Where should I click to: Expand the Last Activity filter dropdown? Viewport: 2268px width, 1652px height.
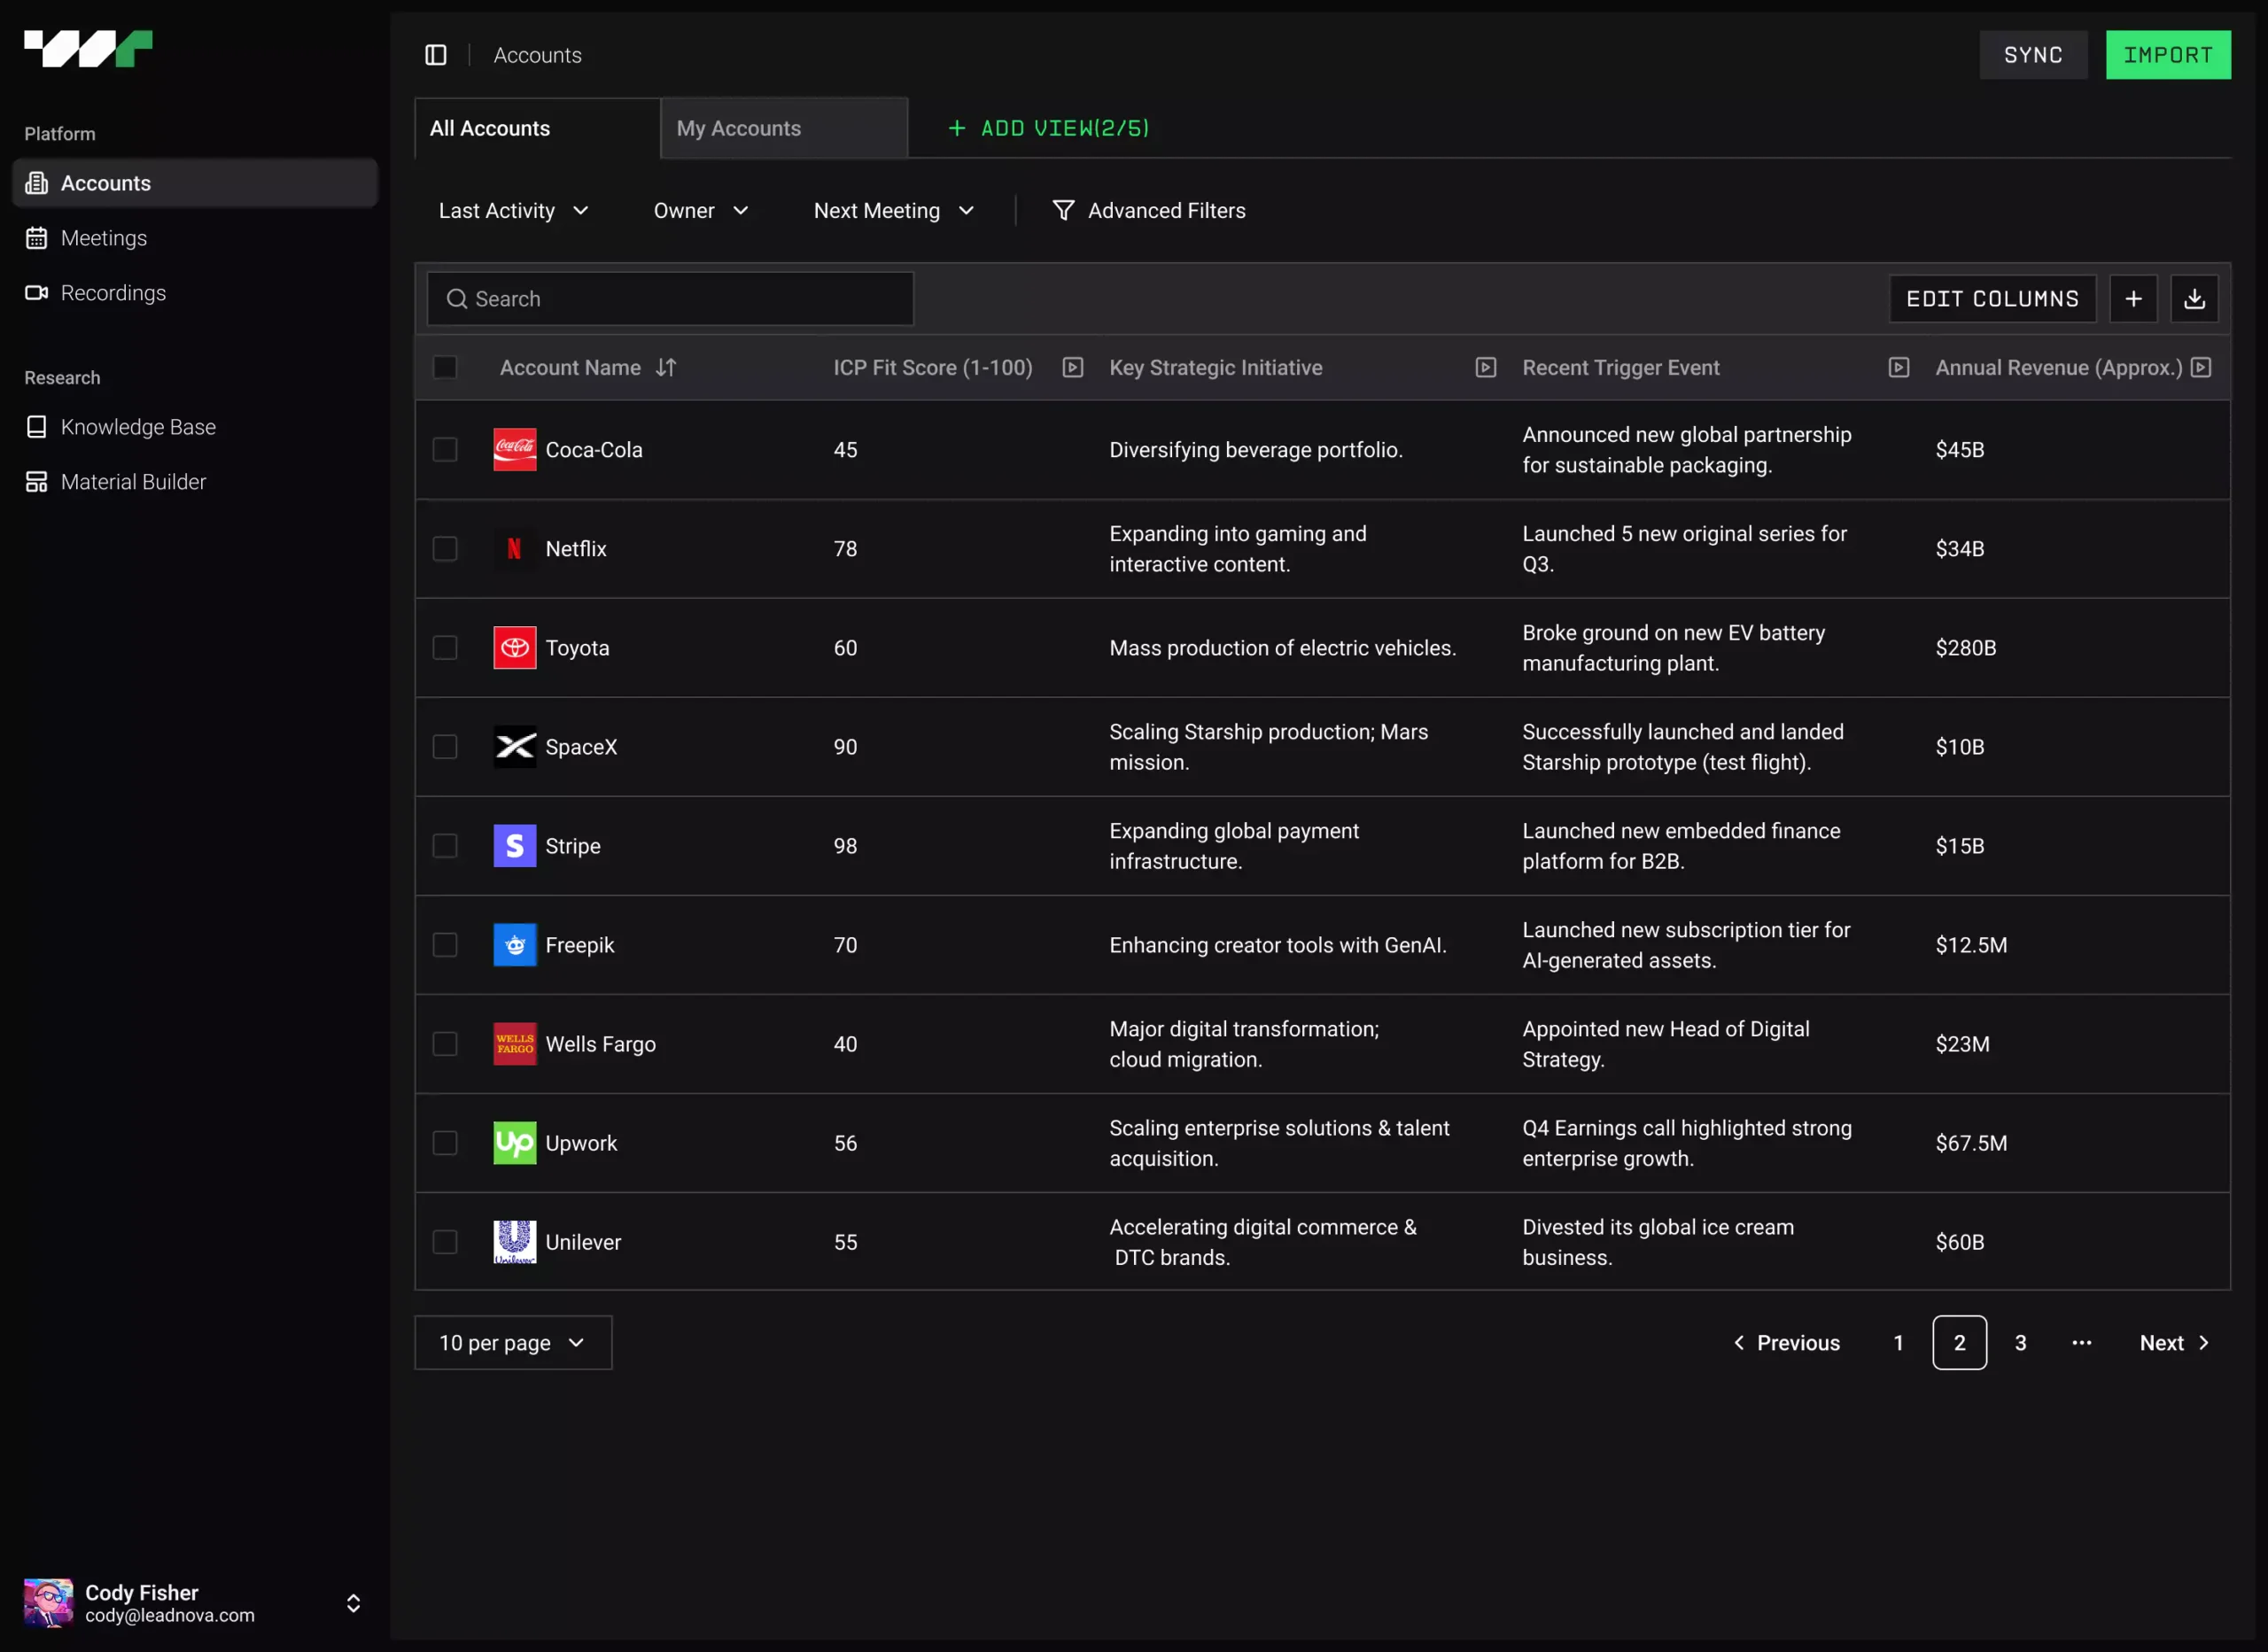(x=514, y=211)
